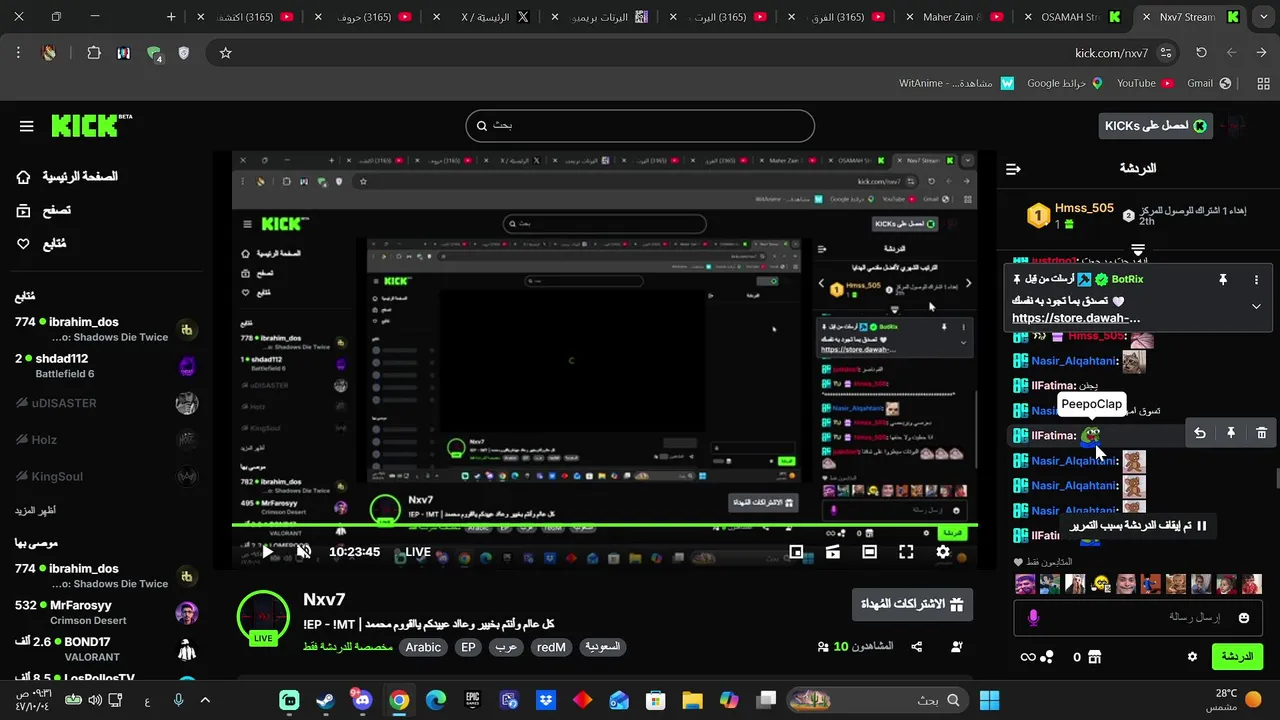Image resolution: width=1280 pixels, height=720 pixels.
Task: Open the KICKs infinity balance
Action: [x=1037, y=657]
